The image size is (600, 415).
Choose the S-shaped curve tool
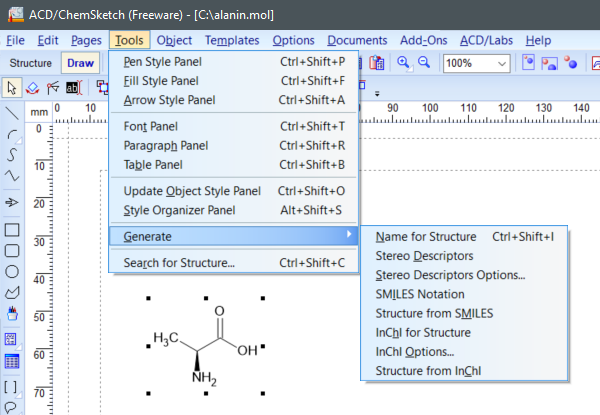point(12,155)
